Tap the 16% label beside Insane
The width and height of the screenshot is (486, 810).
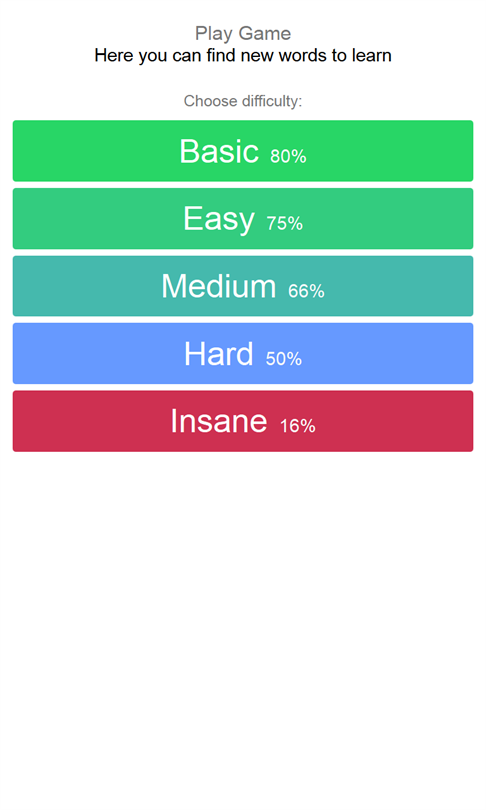(x=297, y=426)
